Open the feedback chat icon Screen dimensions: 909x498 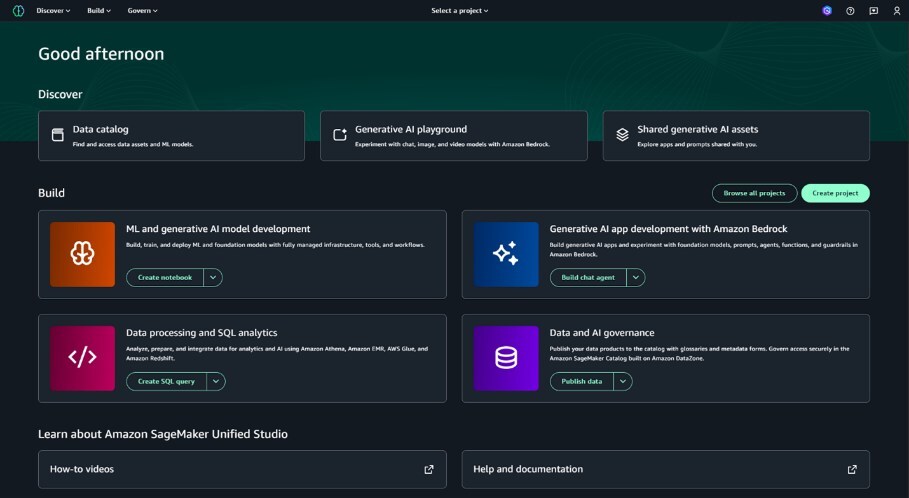[x=873, y=10]
